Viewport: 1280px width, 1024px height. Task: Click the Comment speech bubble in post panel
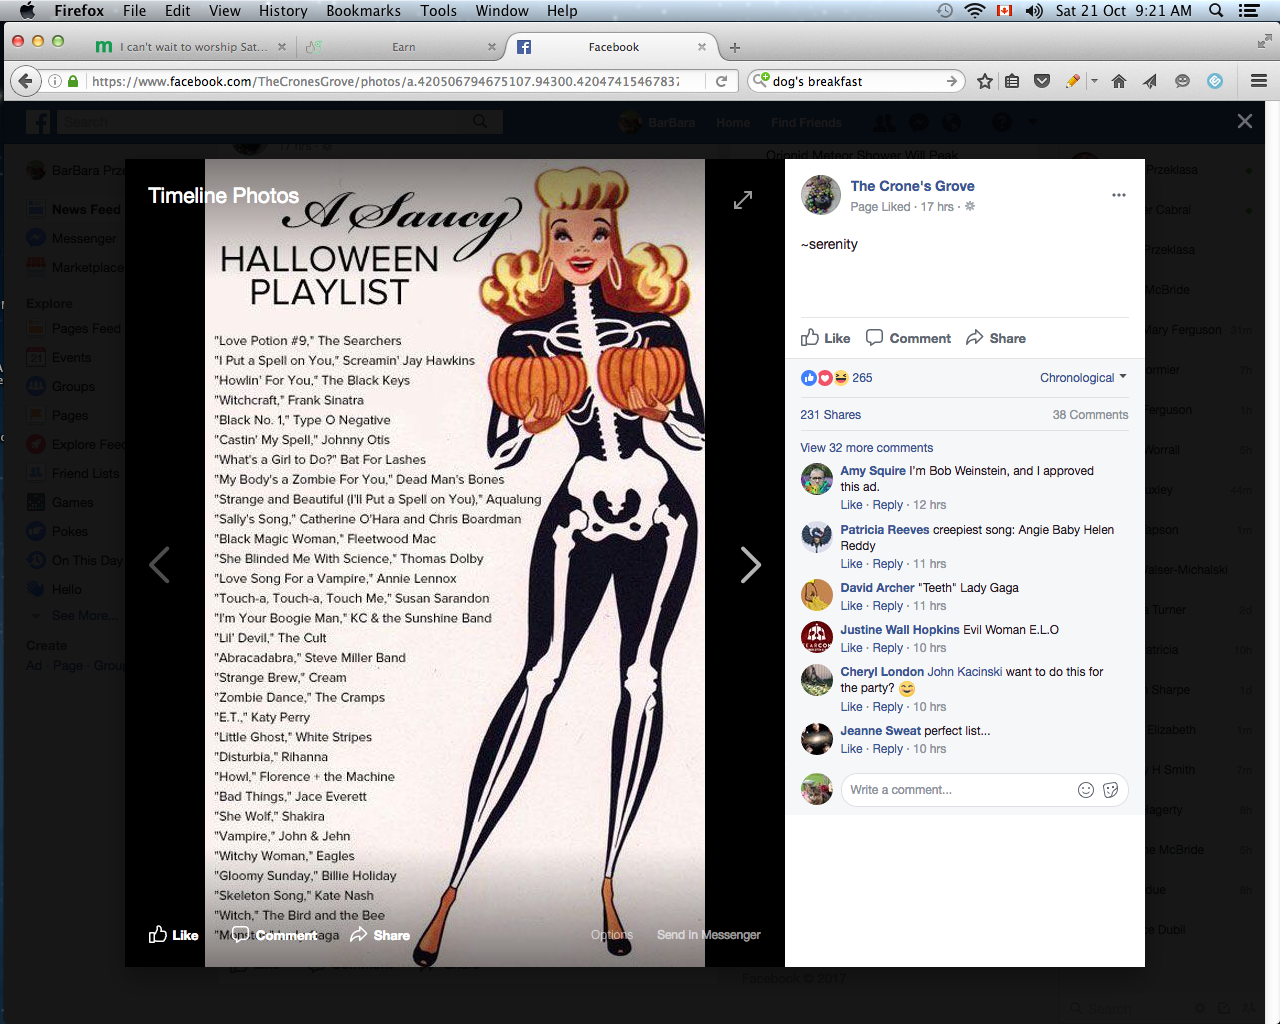pos(908,338)
